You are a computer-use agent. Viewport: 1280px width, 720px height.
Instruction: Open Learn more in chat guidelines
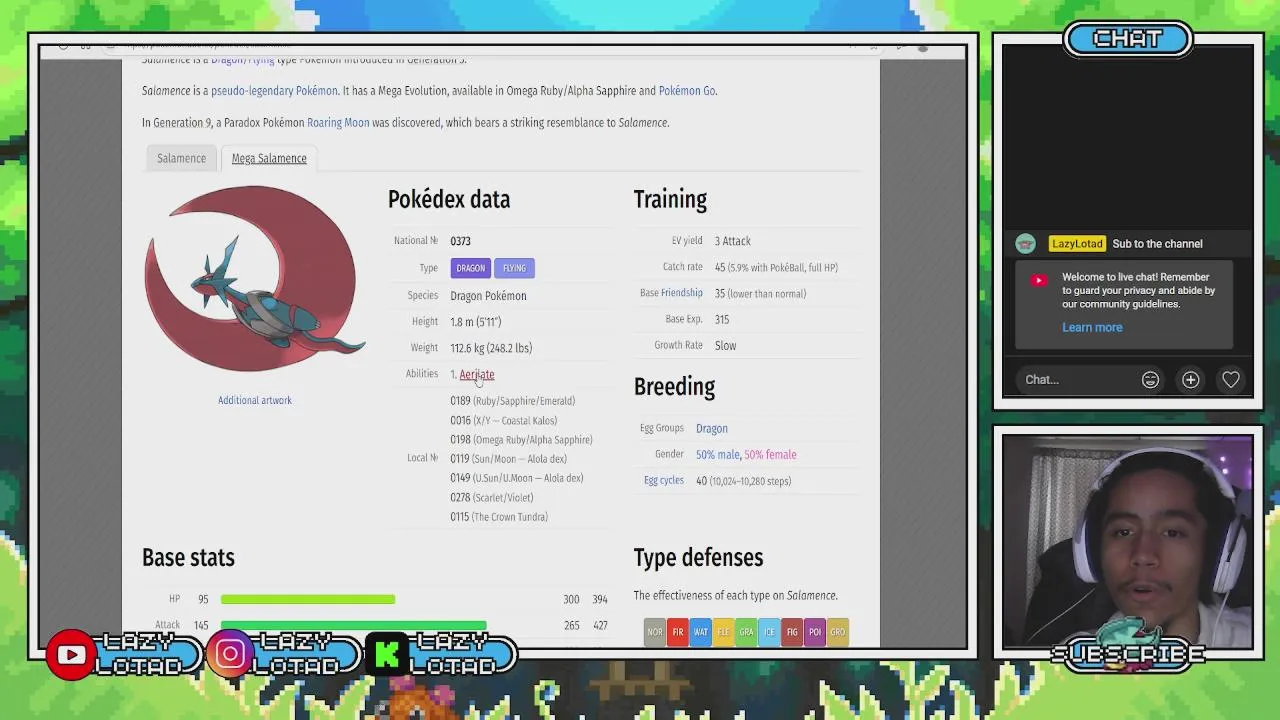tap(1092, 328)
